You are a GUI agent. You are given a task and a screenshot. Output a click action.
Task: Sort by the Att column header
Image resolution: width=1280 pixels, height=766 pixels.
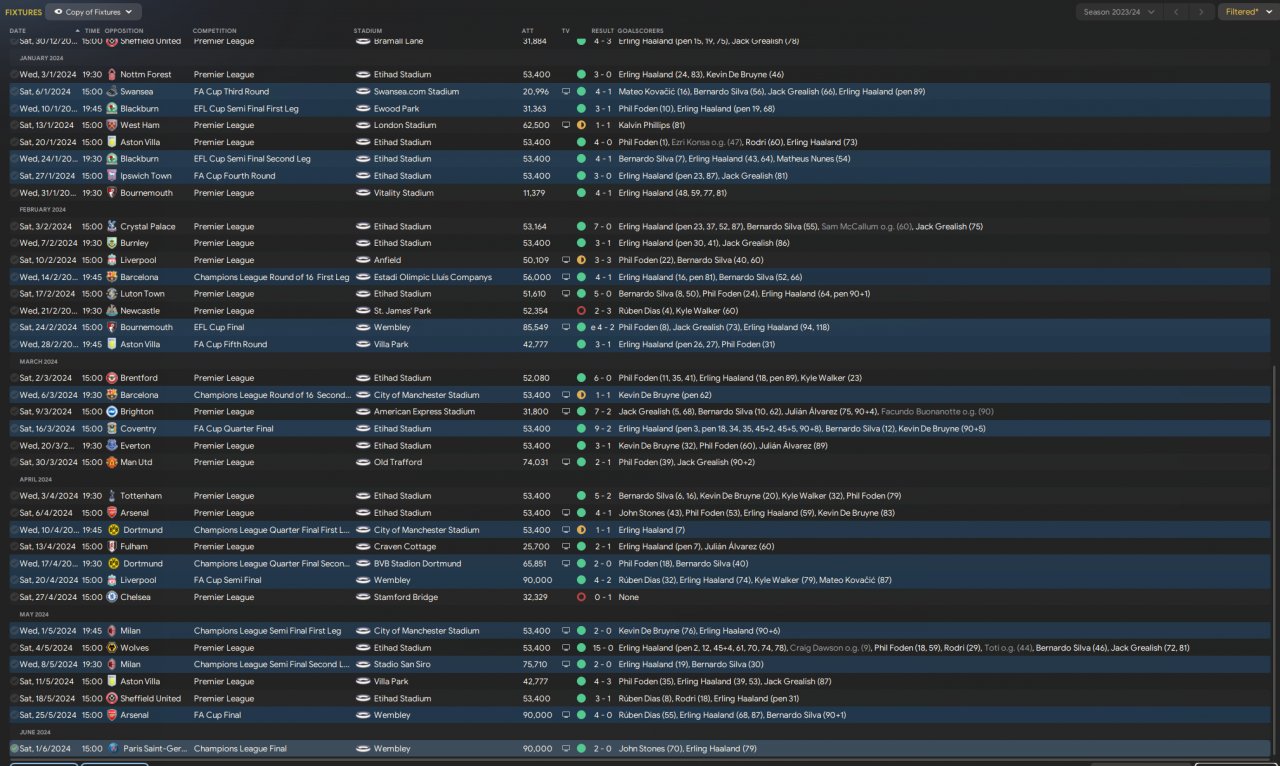pyautogui.click(x=528, y=31)
